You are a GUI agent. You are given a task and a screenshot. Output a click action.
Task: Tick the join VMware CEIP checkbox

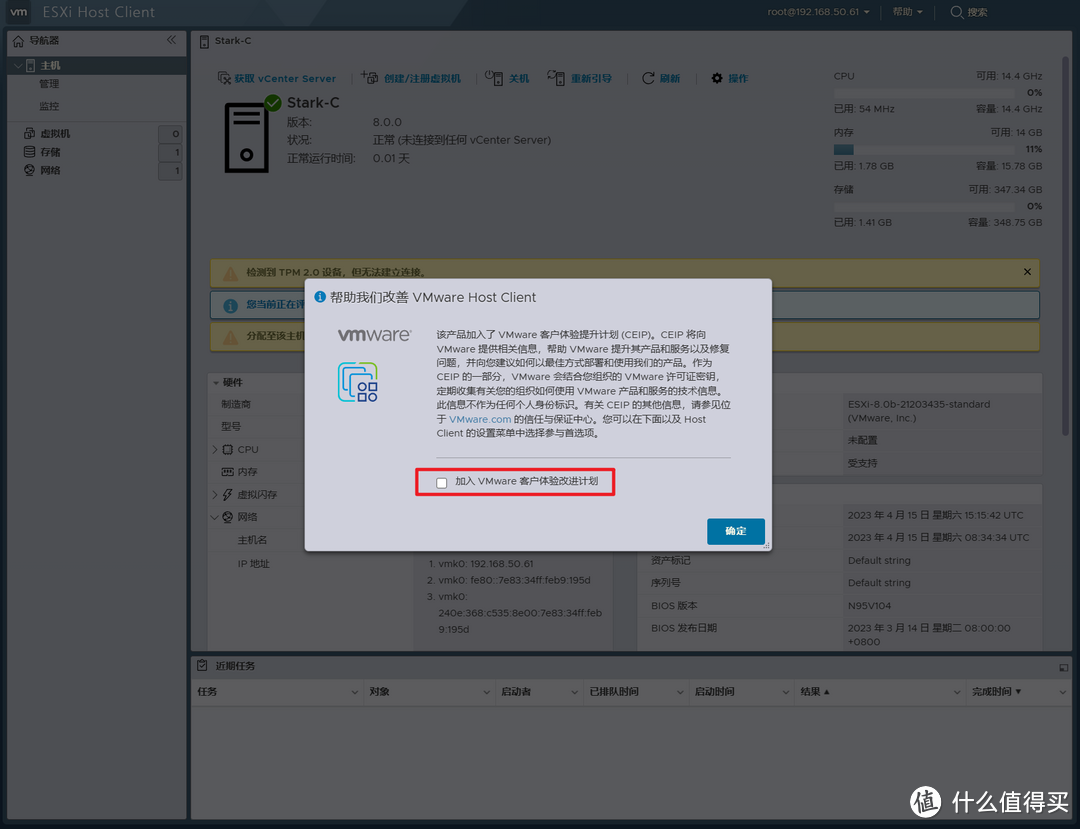click(442, 483)
